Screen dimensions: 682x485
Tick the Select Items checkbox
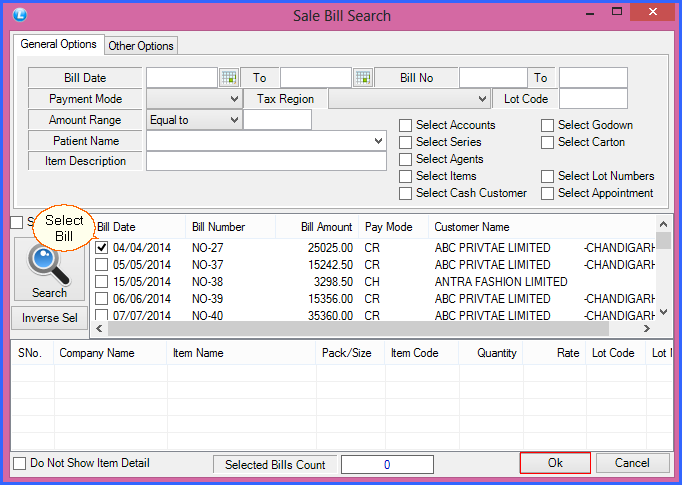click(x=405, y=176)
